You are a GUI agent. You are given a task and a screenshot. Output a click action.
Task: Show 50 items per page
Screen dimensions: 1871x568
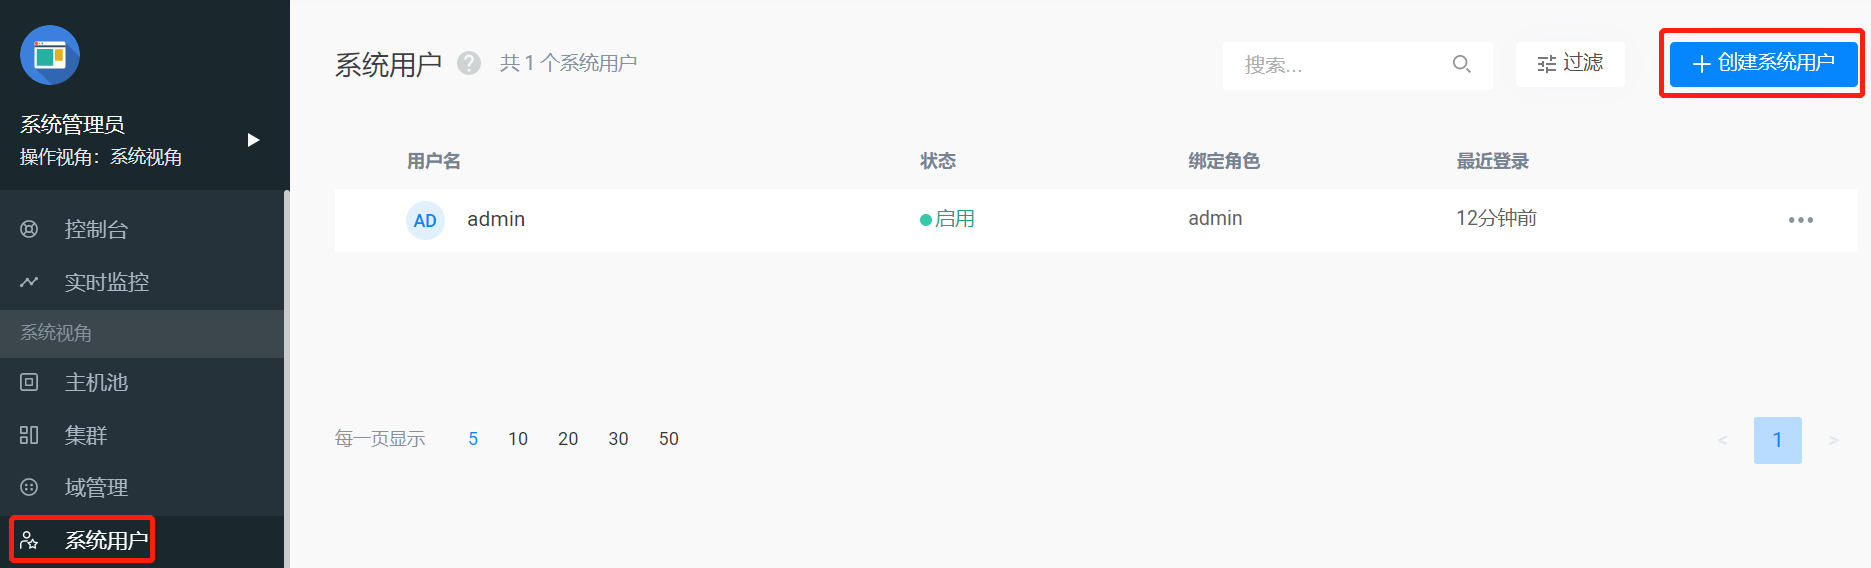click(669, 439)
